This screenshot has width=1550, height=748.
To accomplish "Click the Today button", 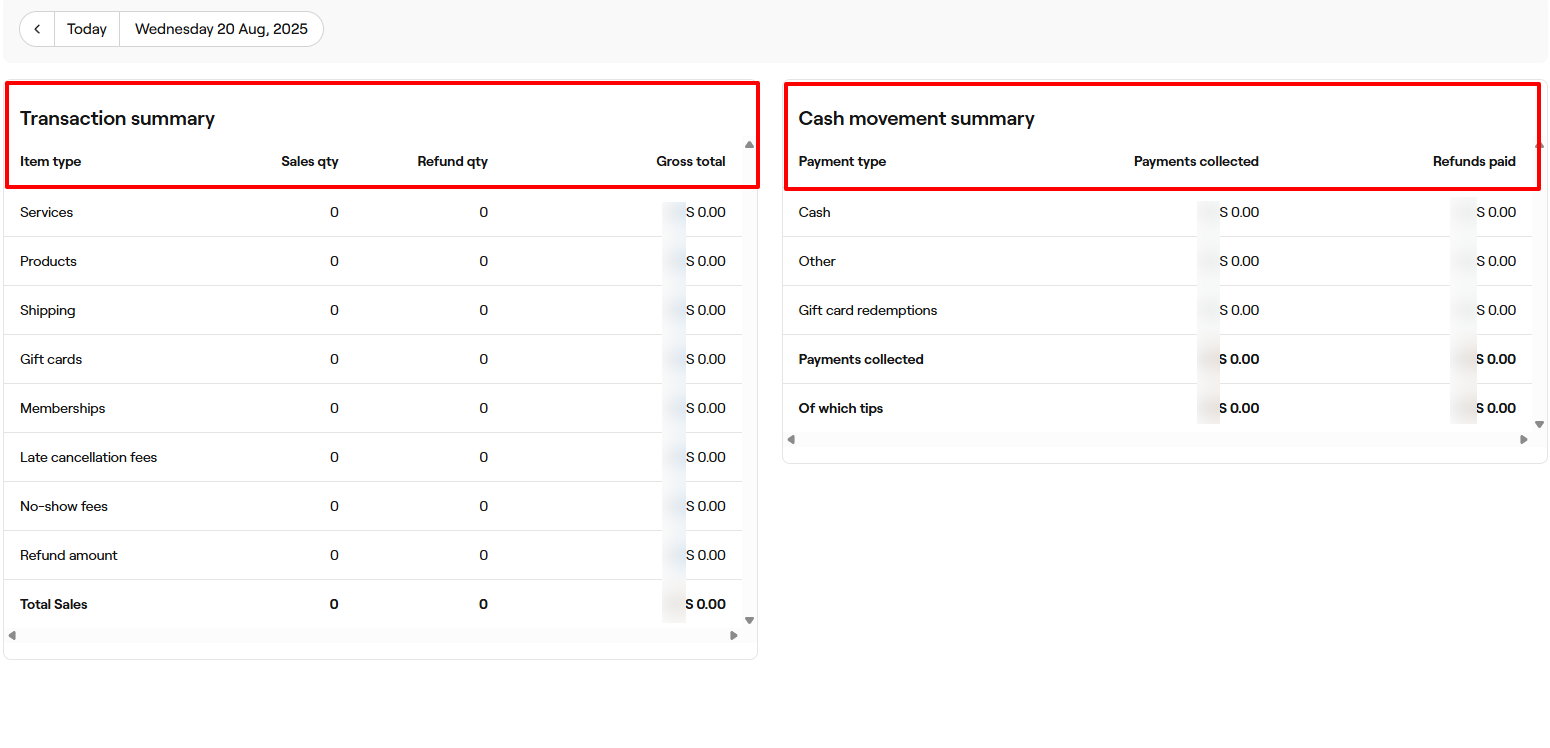I will 87,29.
